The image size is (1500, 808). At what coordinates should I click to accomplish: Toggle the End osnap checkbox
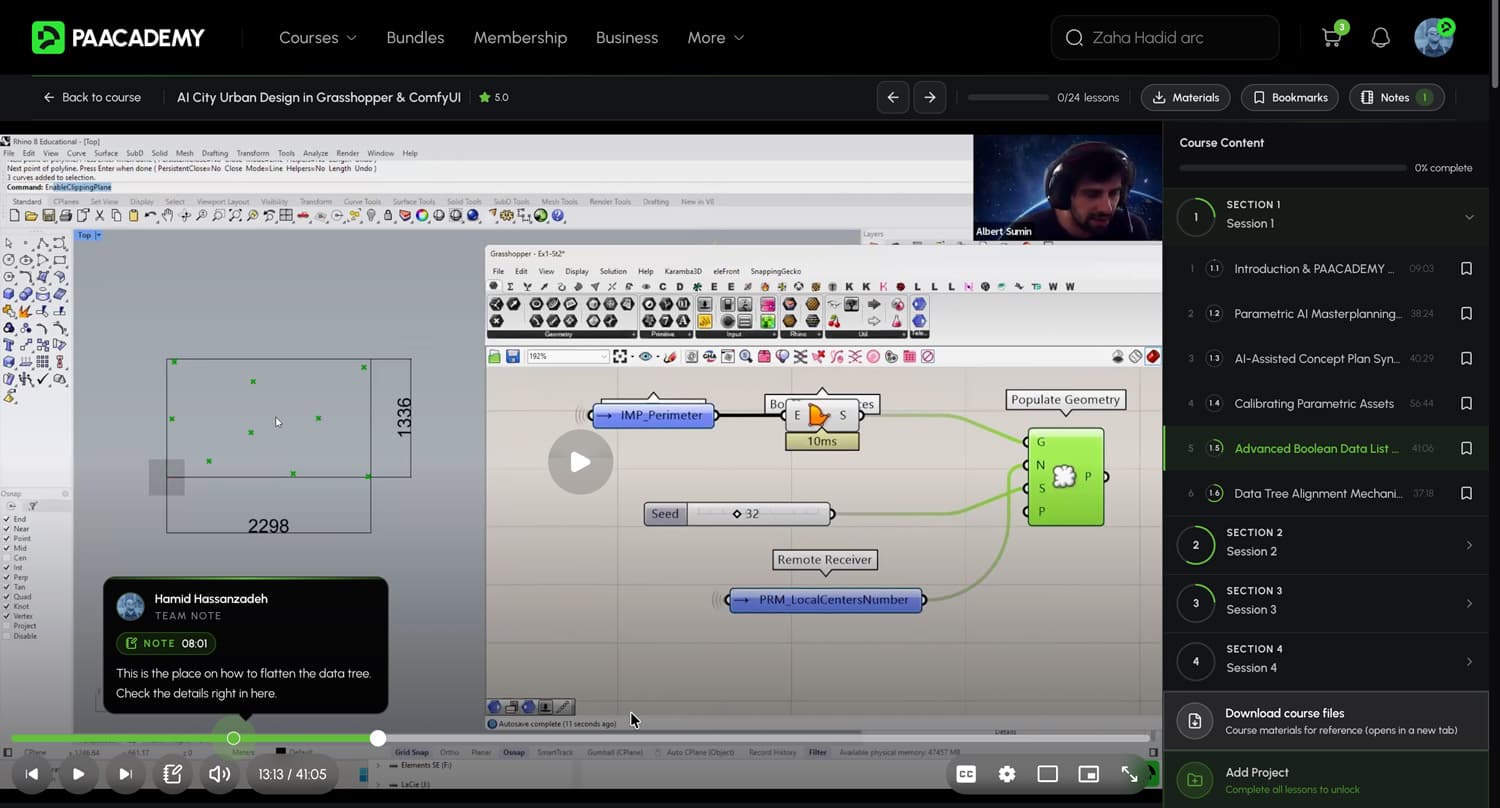coord(7,520)
